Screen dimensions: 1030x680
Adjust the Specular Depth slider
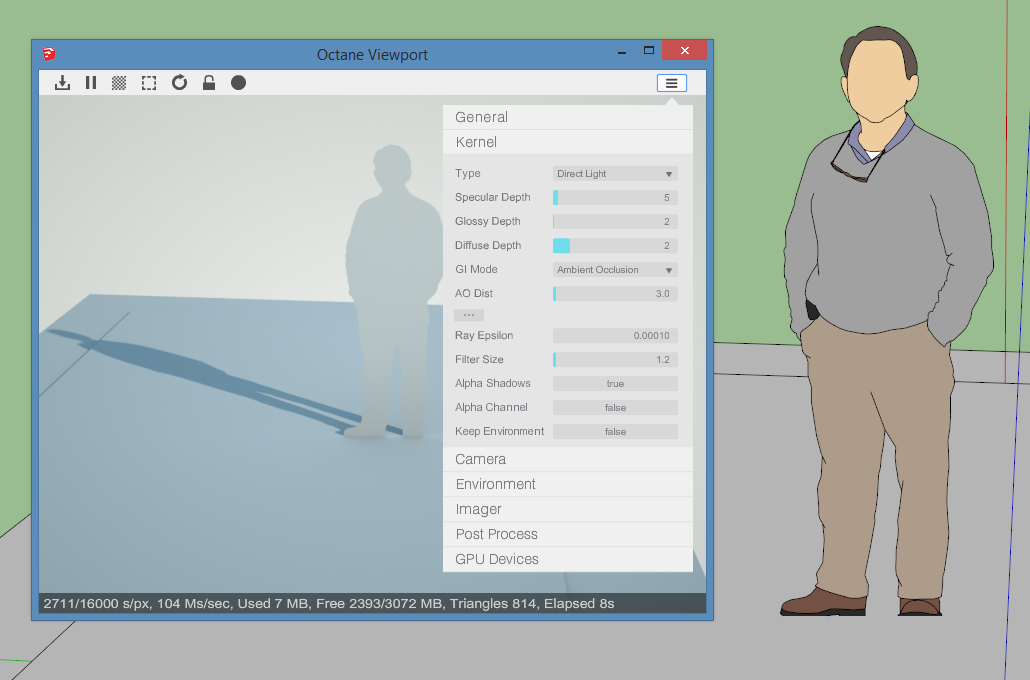tap(615, 197)
